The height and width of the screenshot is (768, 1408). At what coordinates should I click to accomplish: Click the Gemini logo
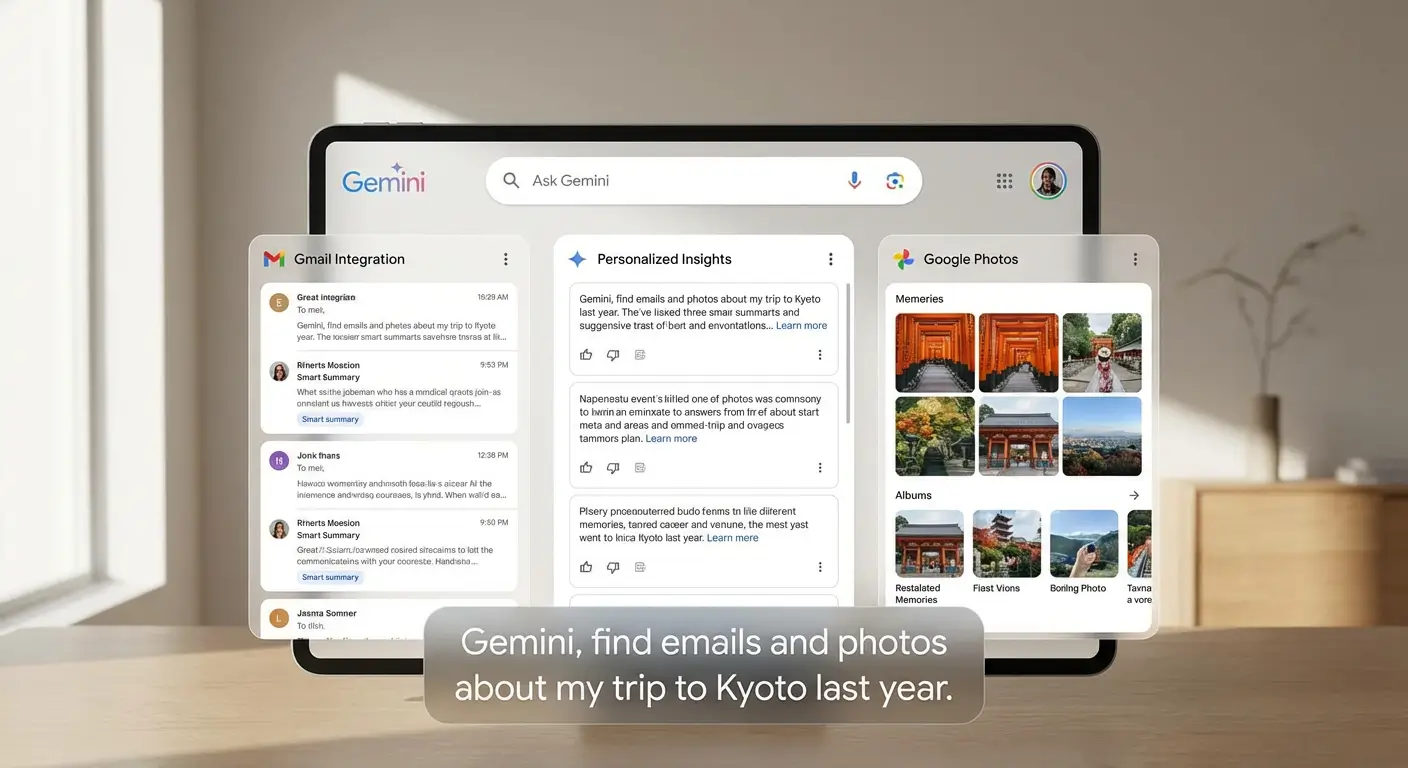[x=383, y=180]
